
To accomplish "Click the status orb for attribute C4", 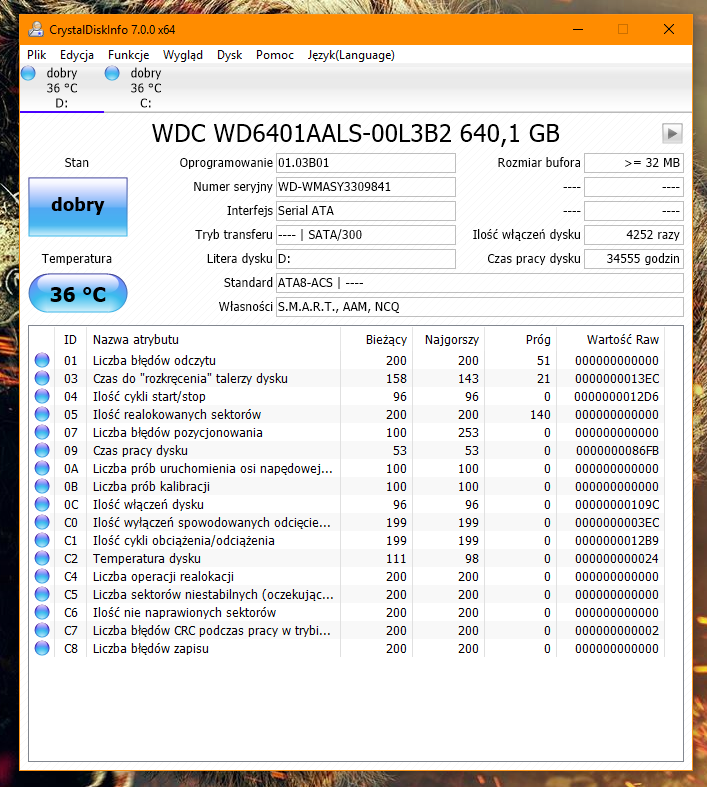I will click(x=42, y=576).
